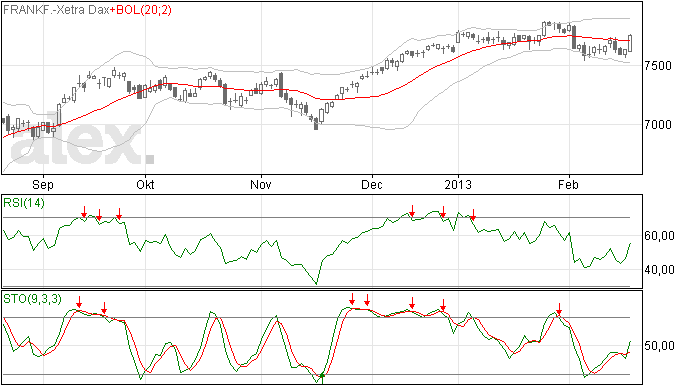Screen dimensions: 690x387
Task: Select the Sep month label
Action: pyautogui.click(x=43, y=184)
